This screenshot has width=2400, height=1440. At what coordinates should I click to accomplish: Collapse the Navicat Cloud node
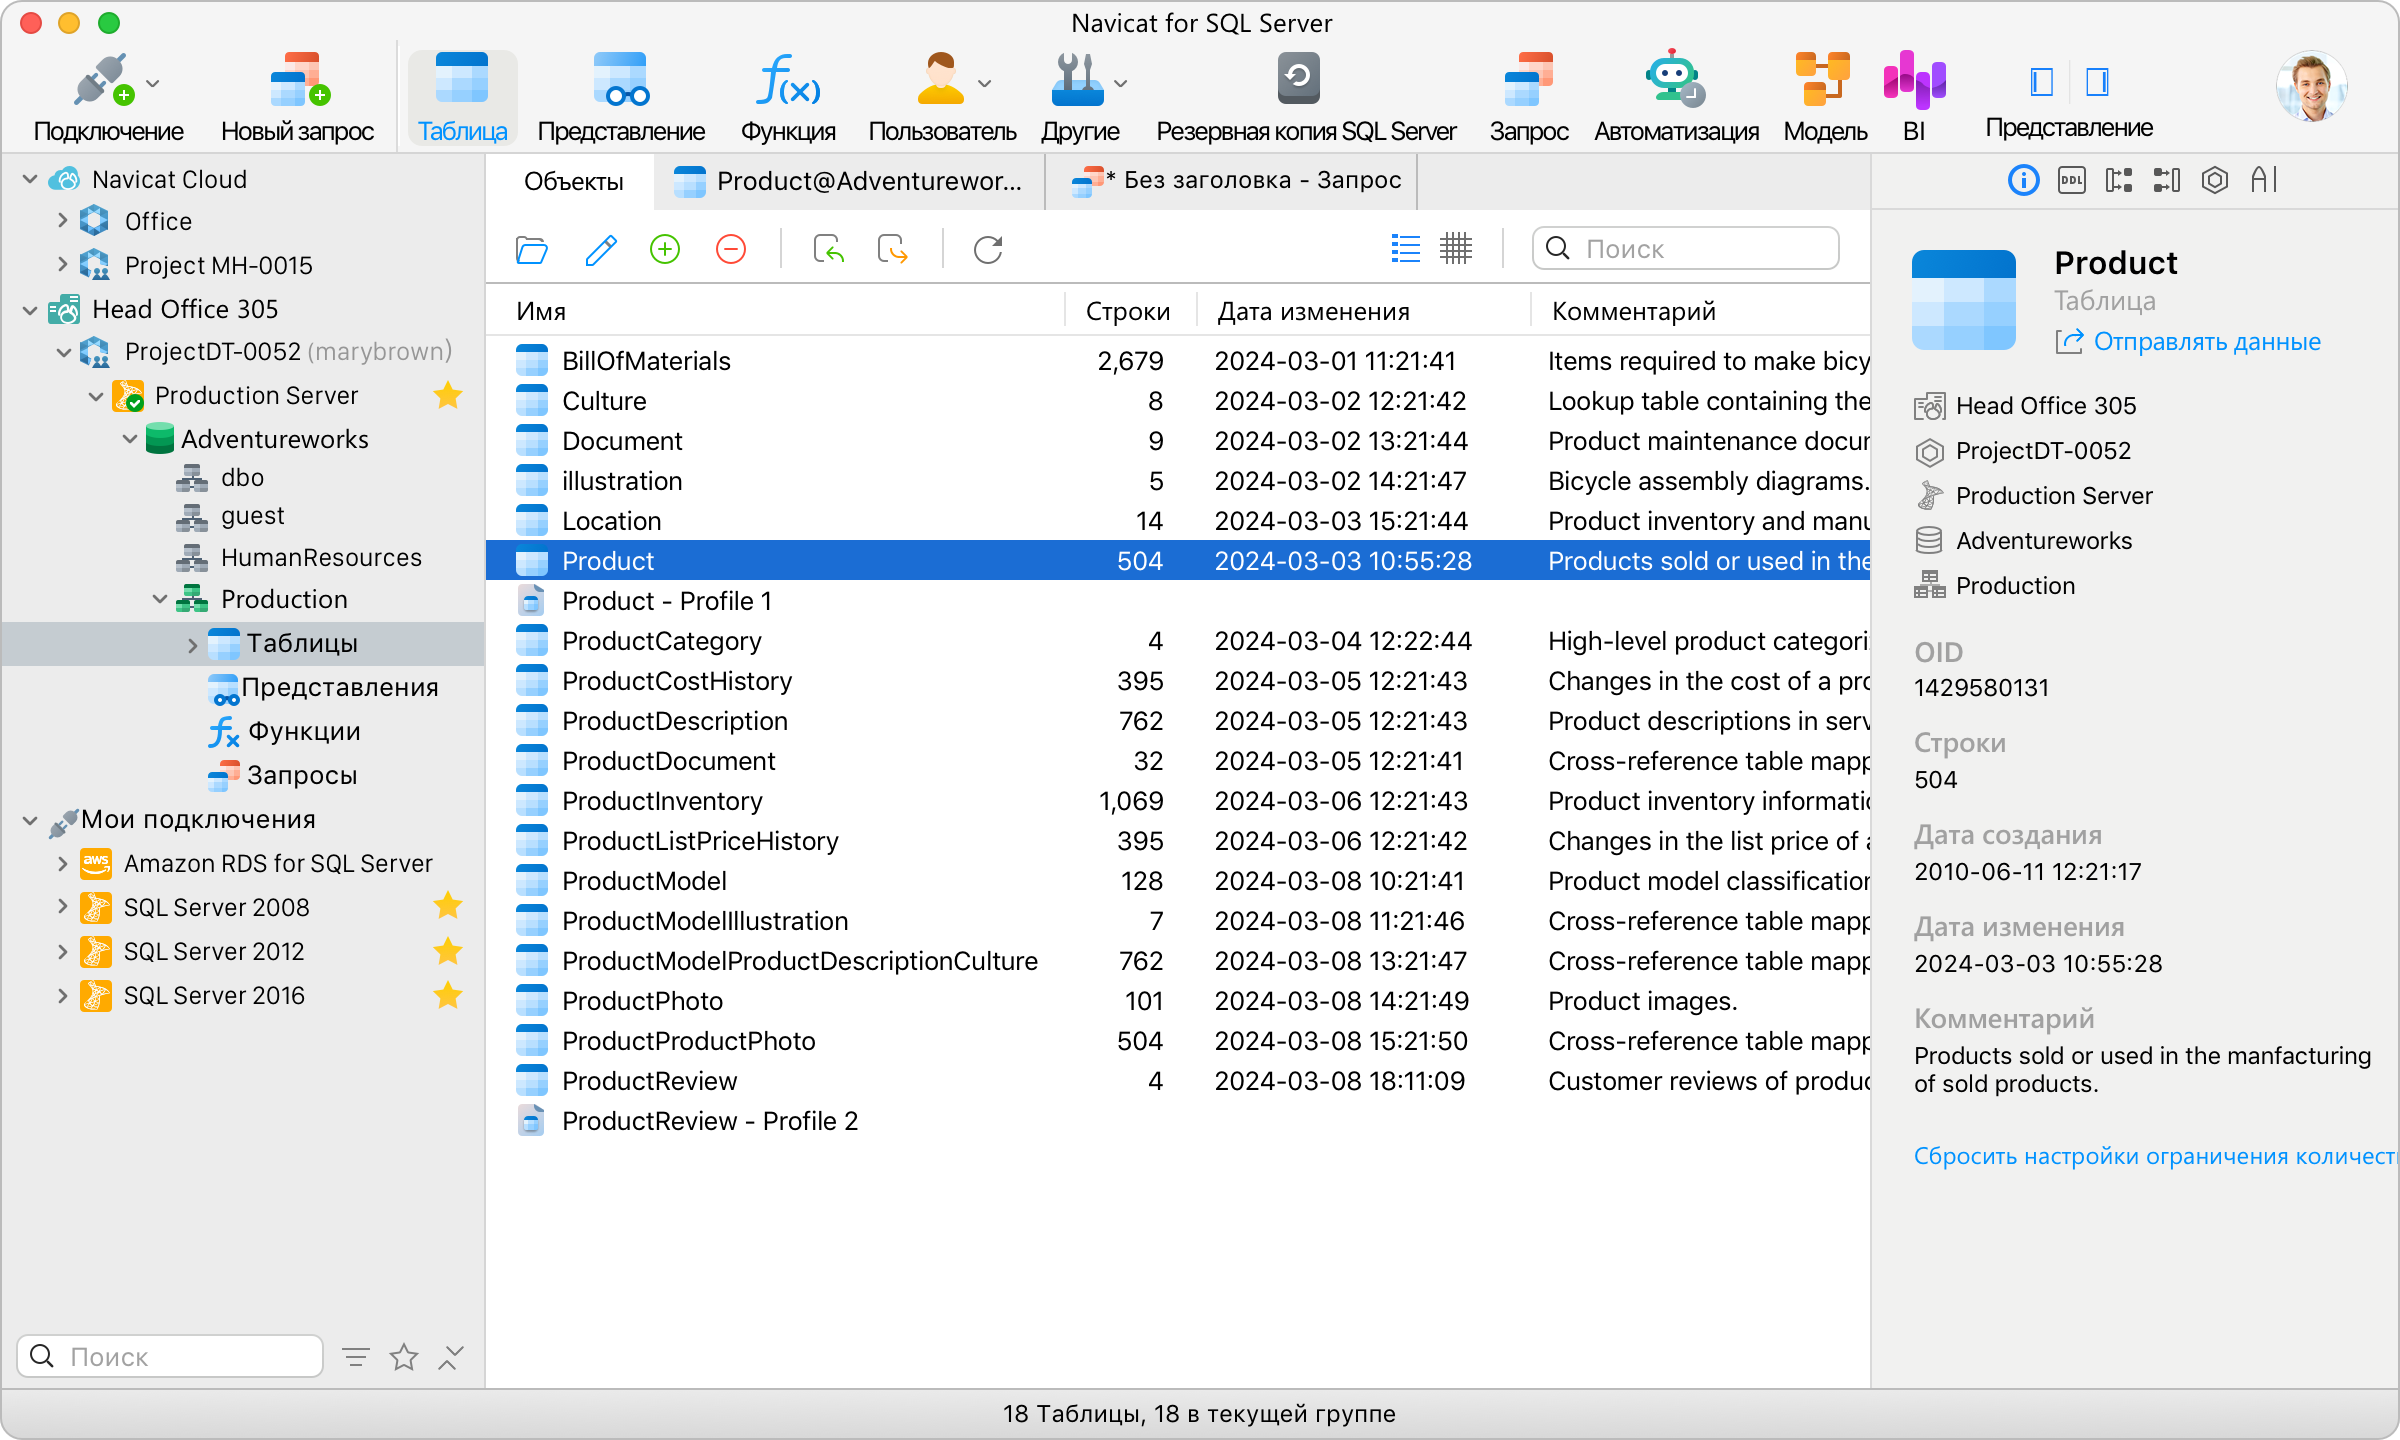(30, 180)
